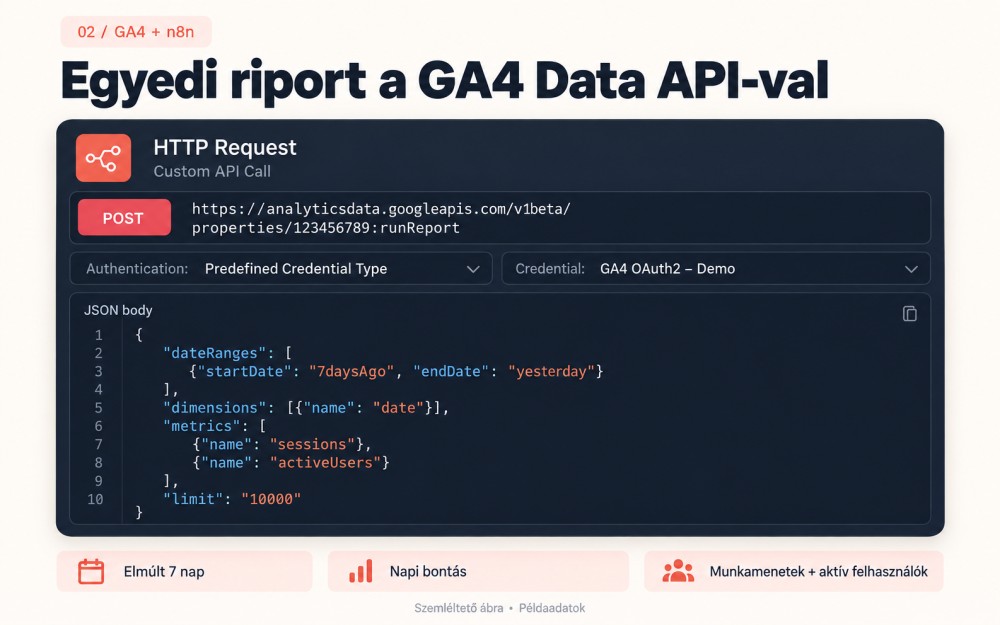Viewport: 1000px width, 625px height.
Task: Select the Elmúlt 7 nap chip
Action: tap(184, 571)
